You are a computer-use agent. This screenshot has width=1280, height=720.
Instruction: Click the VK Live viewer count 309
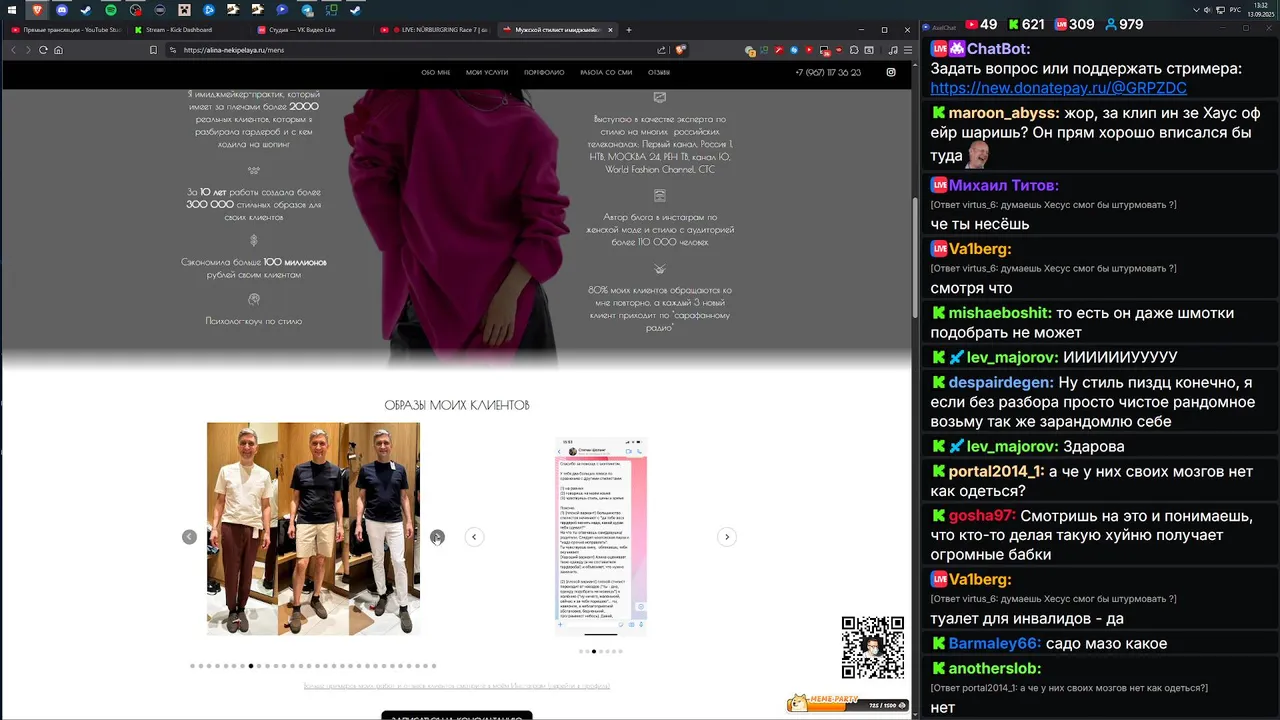tap(1075, 24)
